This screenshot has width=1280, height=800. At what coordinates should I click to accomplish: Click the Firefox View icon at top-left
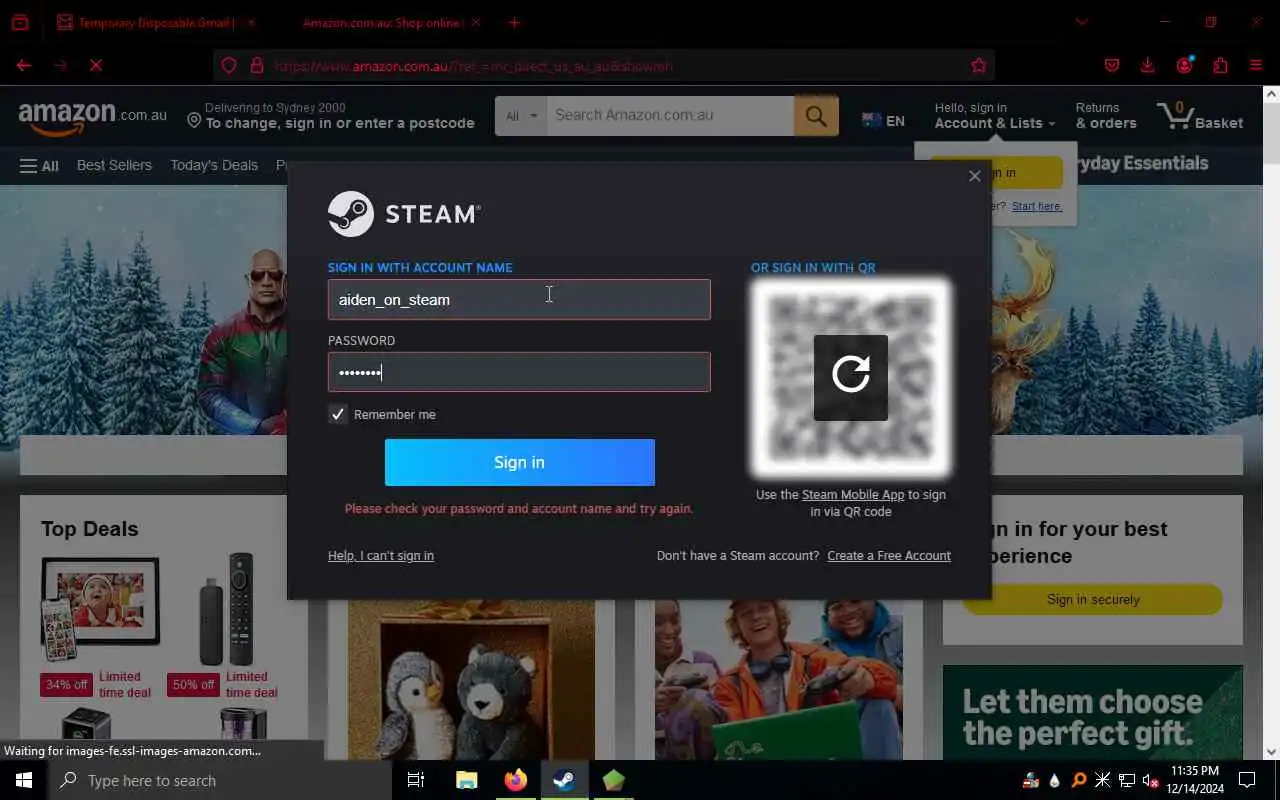(19, 22)
